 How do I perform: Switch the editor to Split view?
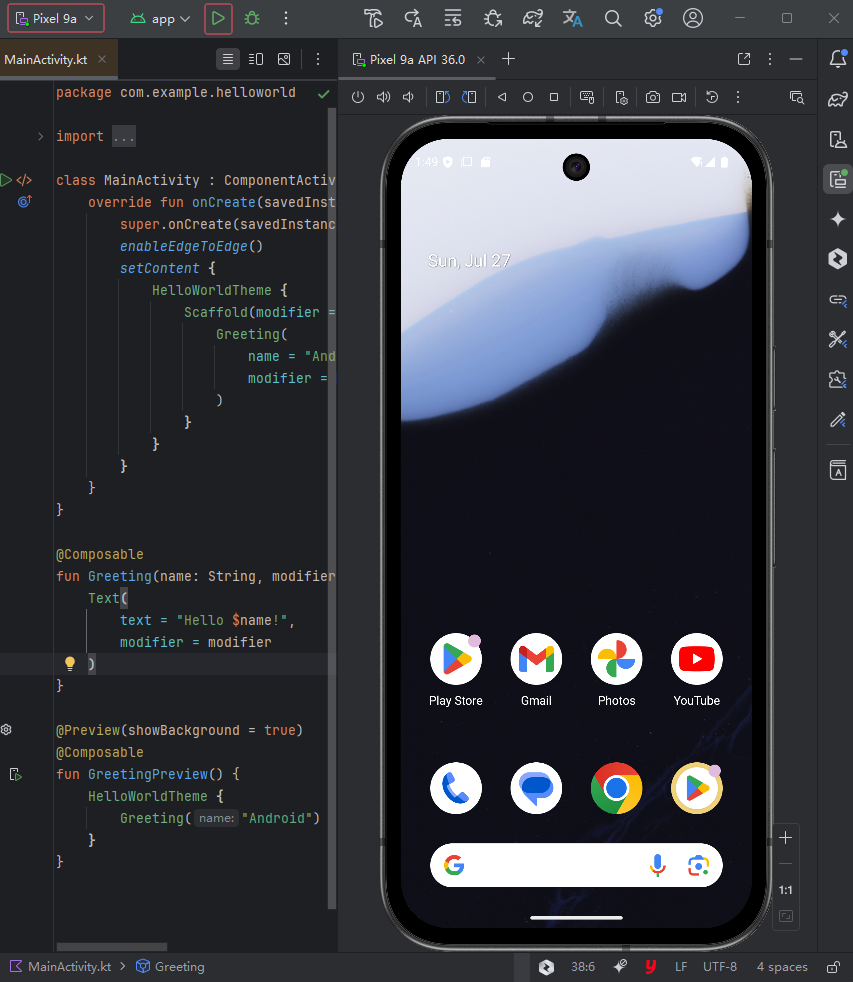256,59
